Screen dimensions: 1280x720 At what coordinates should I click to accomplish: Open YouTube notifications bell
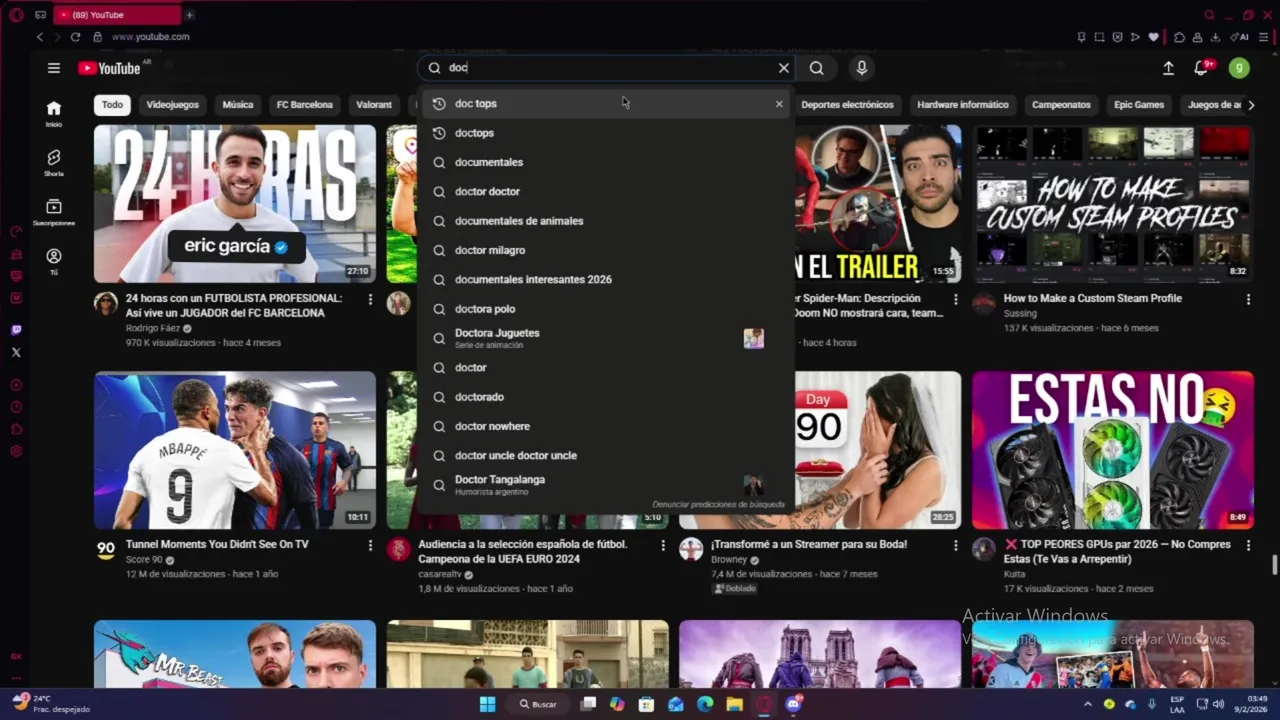1202,68
